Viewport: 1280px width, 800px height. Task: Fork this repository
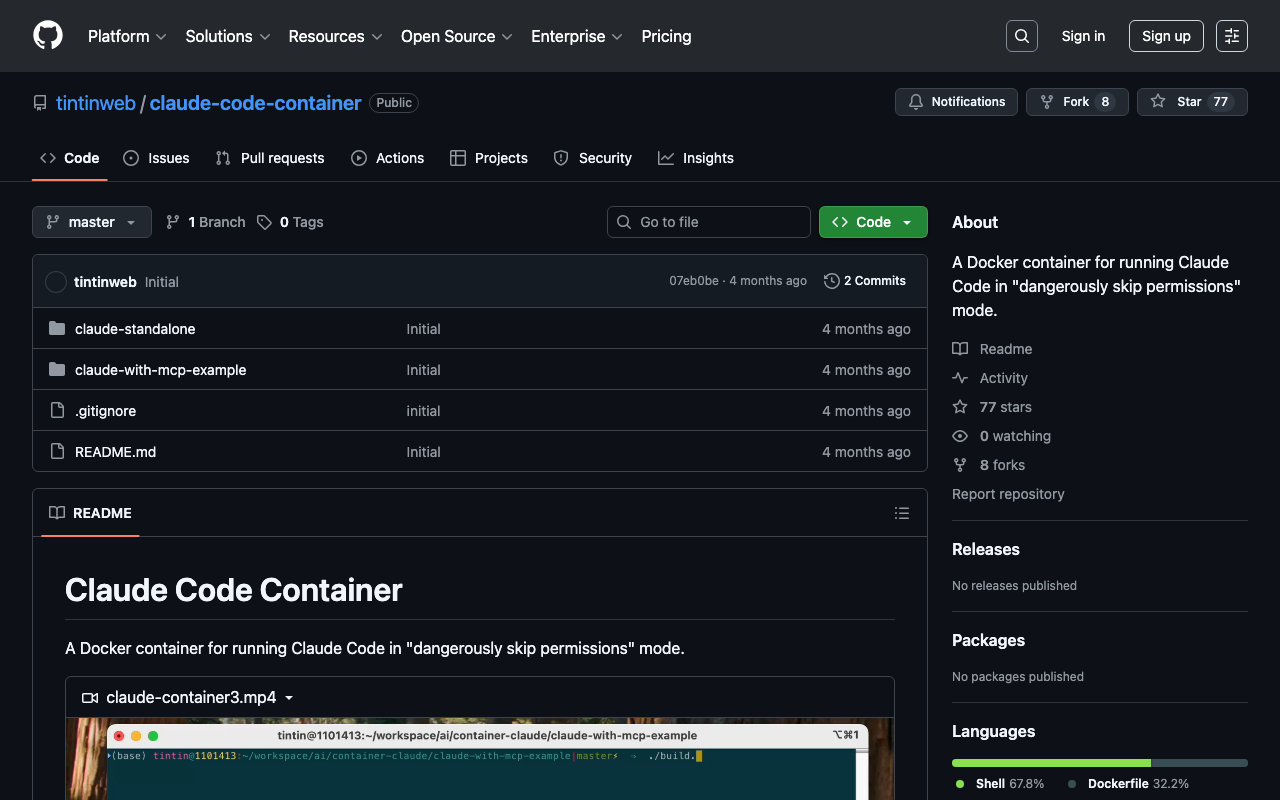1076,102
